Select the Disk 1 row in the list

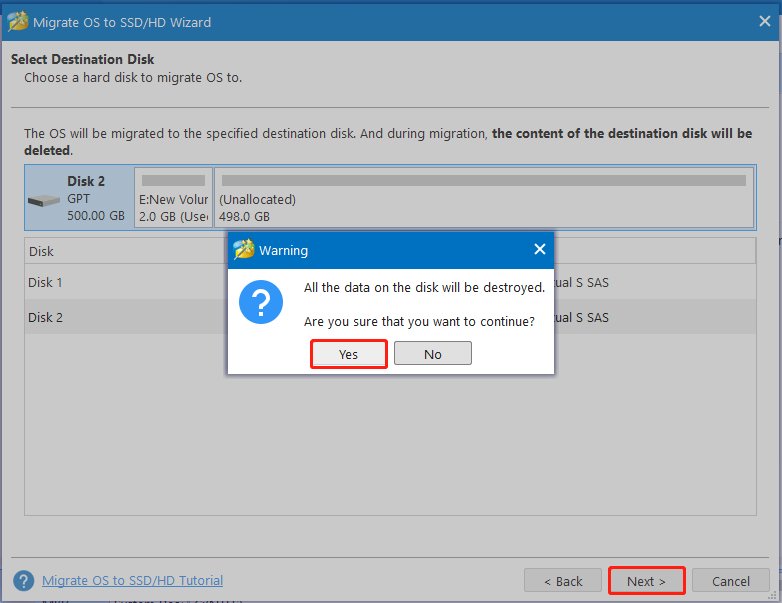tap(390, 282)
